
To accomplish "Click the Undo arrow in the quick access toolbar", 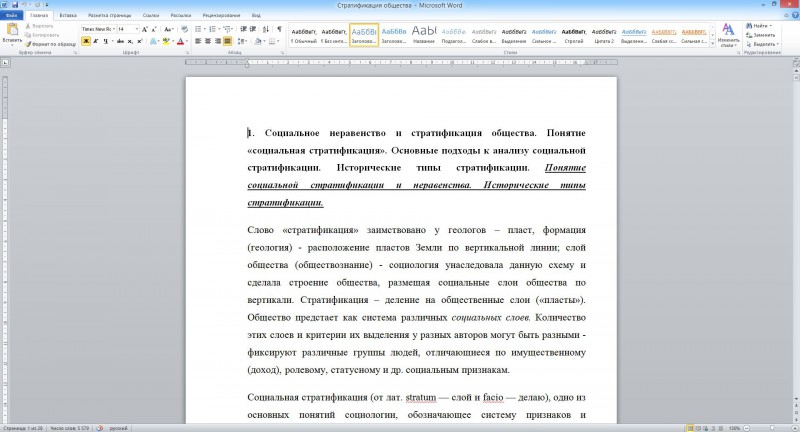I will 24,5.
